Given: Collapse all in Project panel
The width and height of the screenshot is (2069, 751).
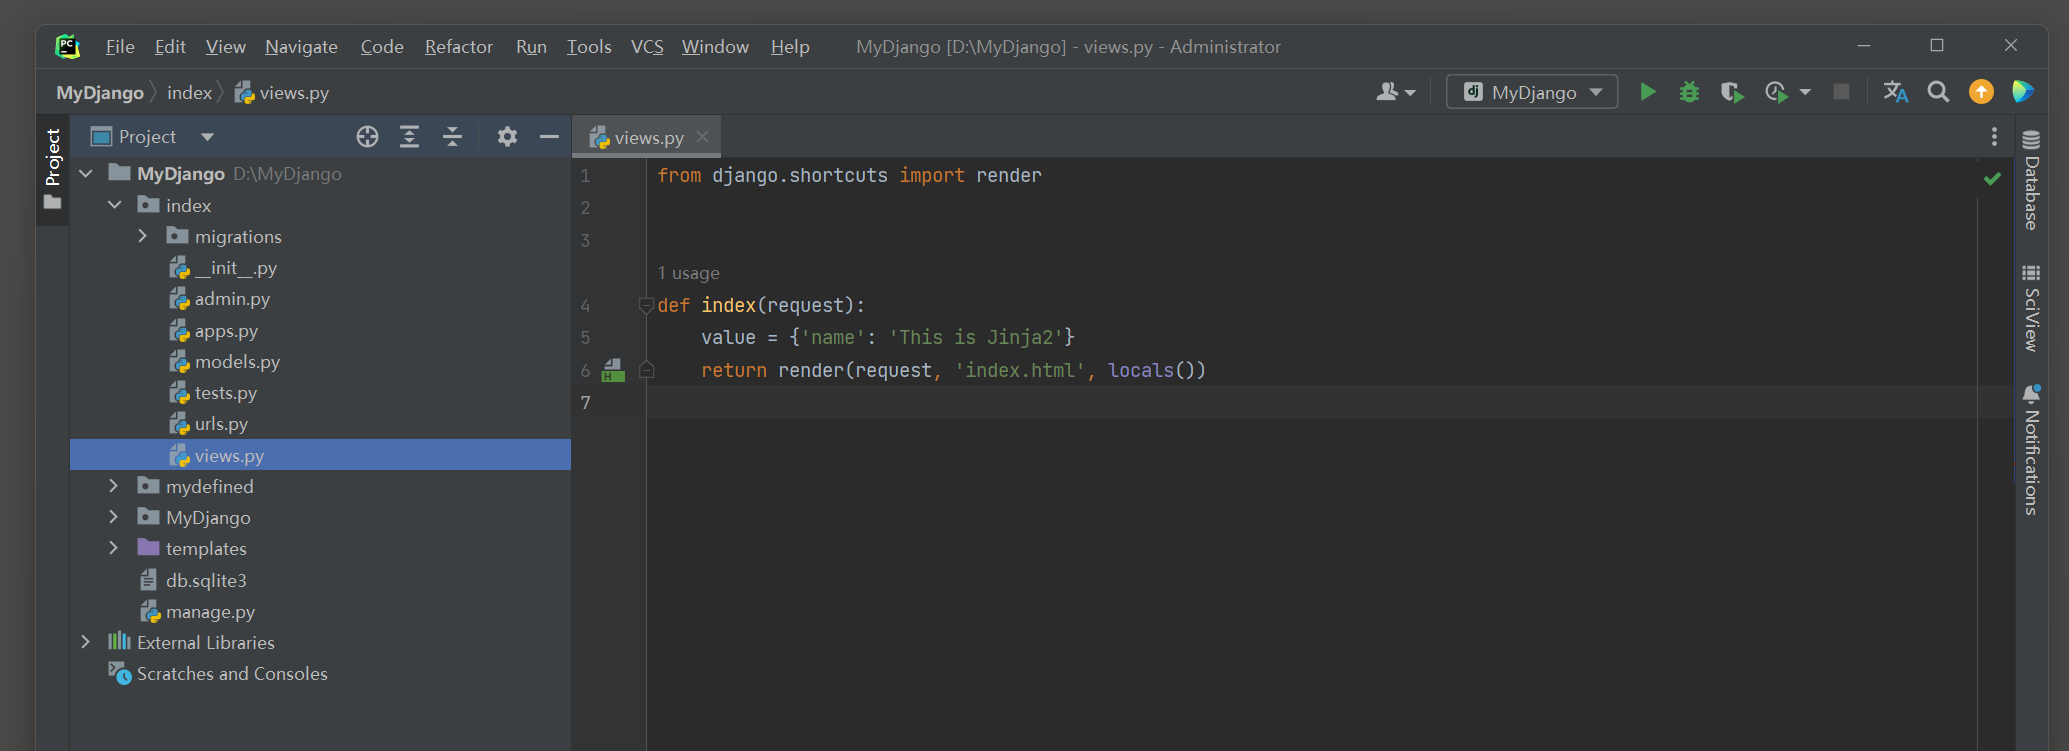Looking at the screenshot, I should coord(452,137).
